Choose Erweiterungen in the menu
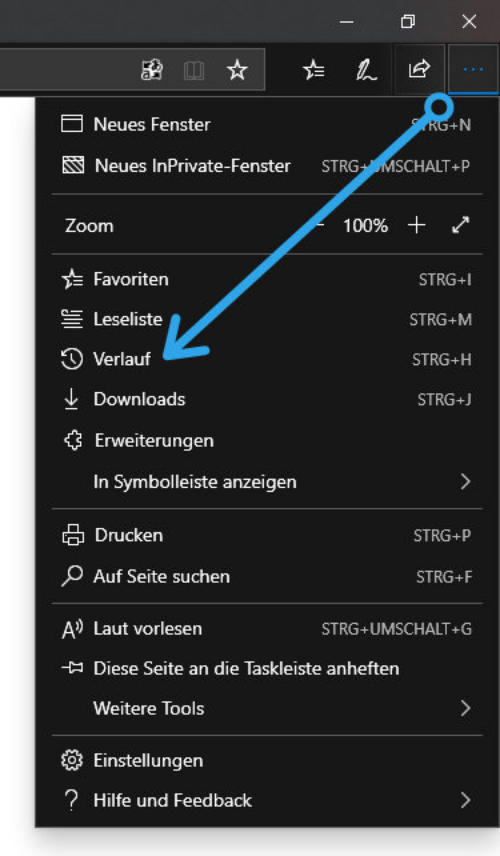The height and width of the screenshot is (856, 500). point(267,441)
